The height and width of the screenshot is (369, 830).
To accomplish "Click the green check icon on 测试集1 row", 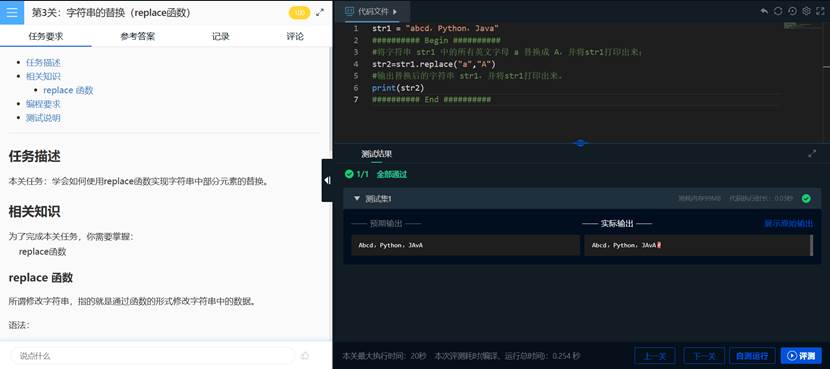I will 806,199.
